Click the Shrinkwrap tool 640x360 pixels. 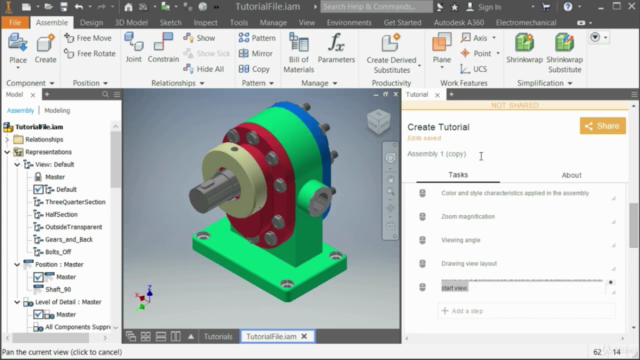point(524,49)
